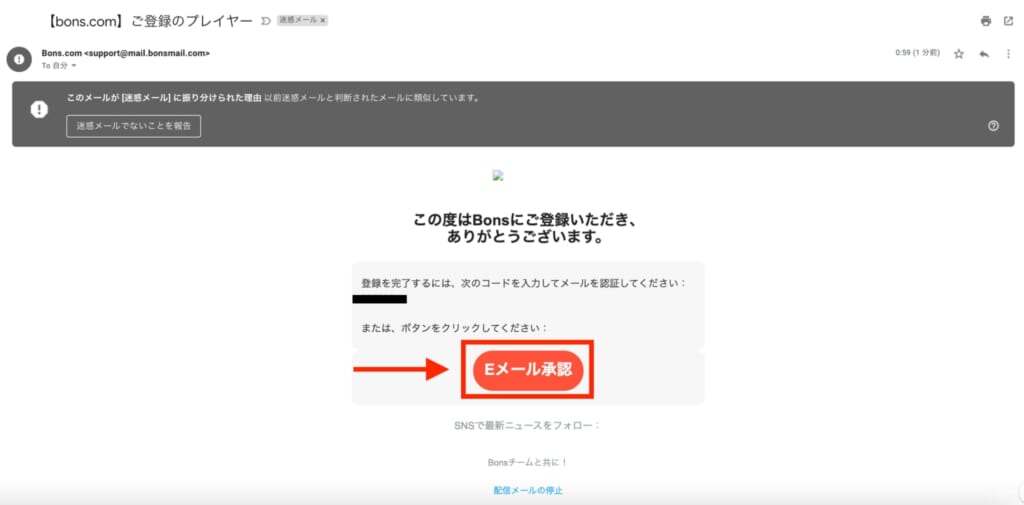Remove the 迷惑メール label chip
This screenshot has width=1024, height=505.
point(323,21)
